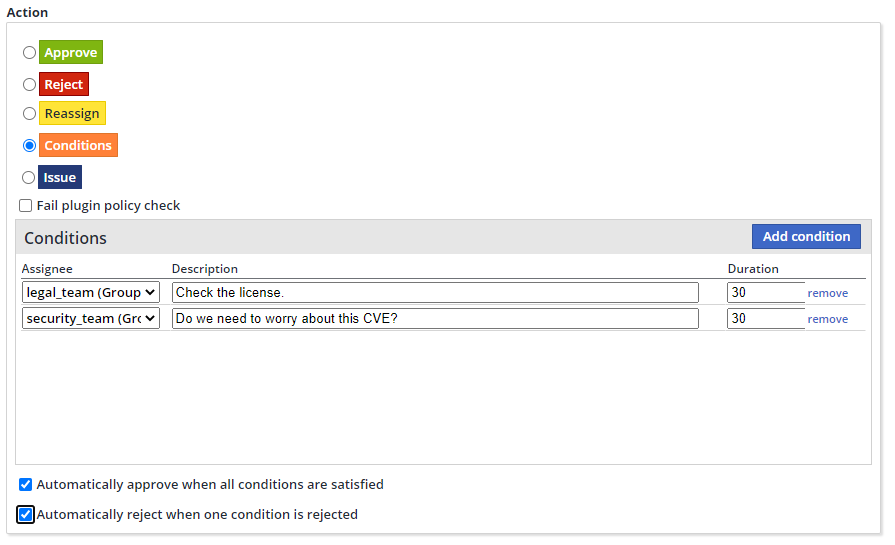
Task: Uncheck automatically approve when conditions satisfied
Action: 26,485
